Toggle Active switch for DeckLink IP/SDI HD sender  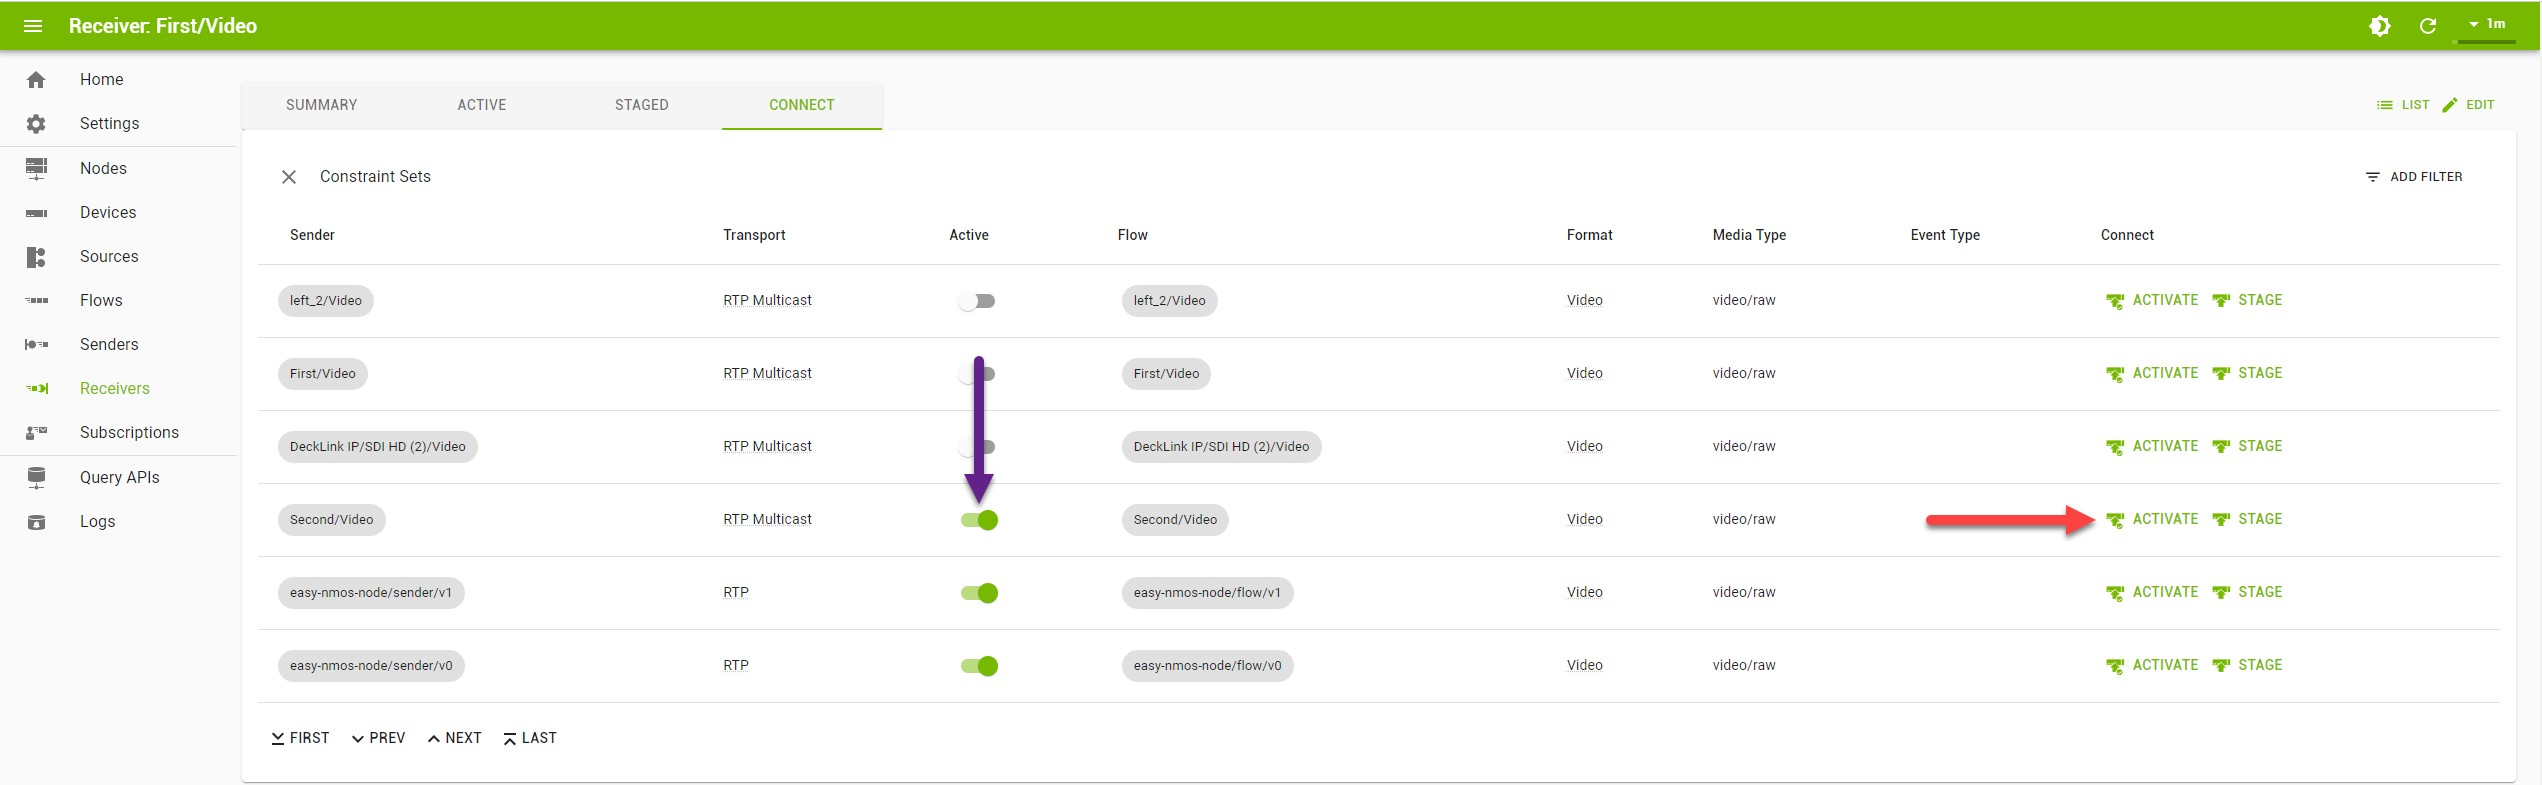pyautogui.click(x=976, y=447)
